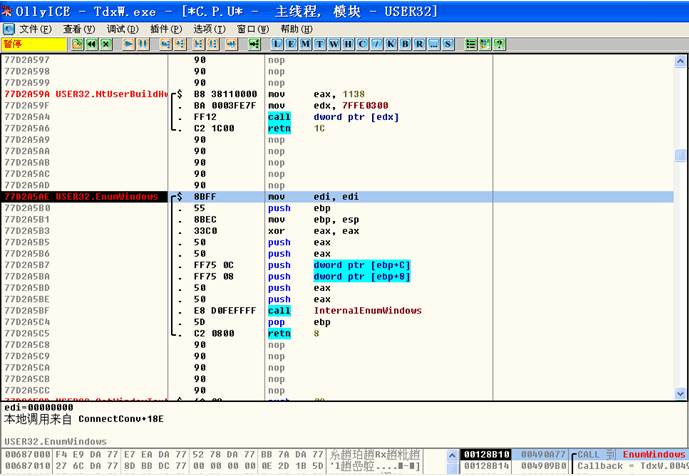689x476 pixels.
Task: Show the CPU window with C icon
Action: [x=363, y=44]
